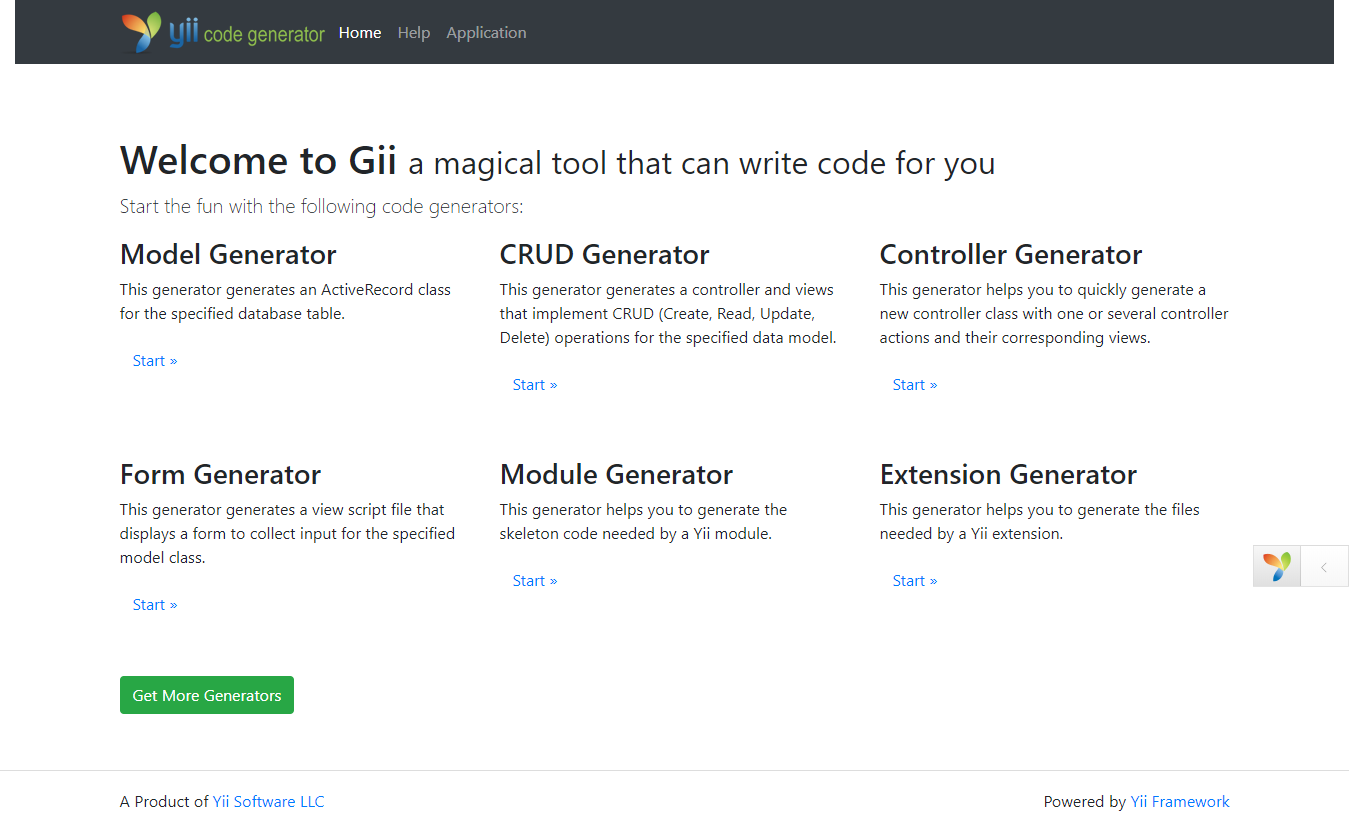Image resolution: width=1349 pixels, height=830 pixels.
Task: Select the Extension Generator heading
Action: click(1008, 474)
